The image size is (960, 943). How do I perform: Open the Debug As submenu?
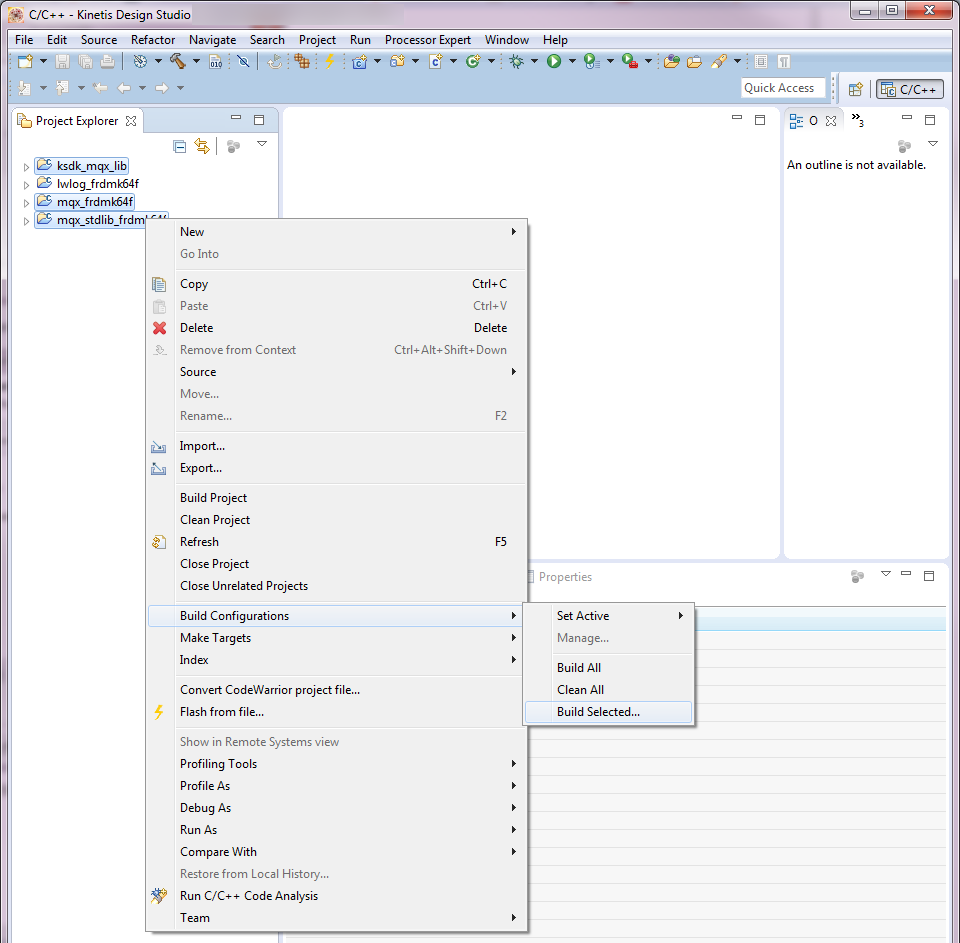pos(337,808)
